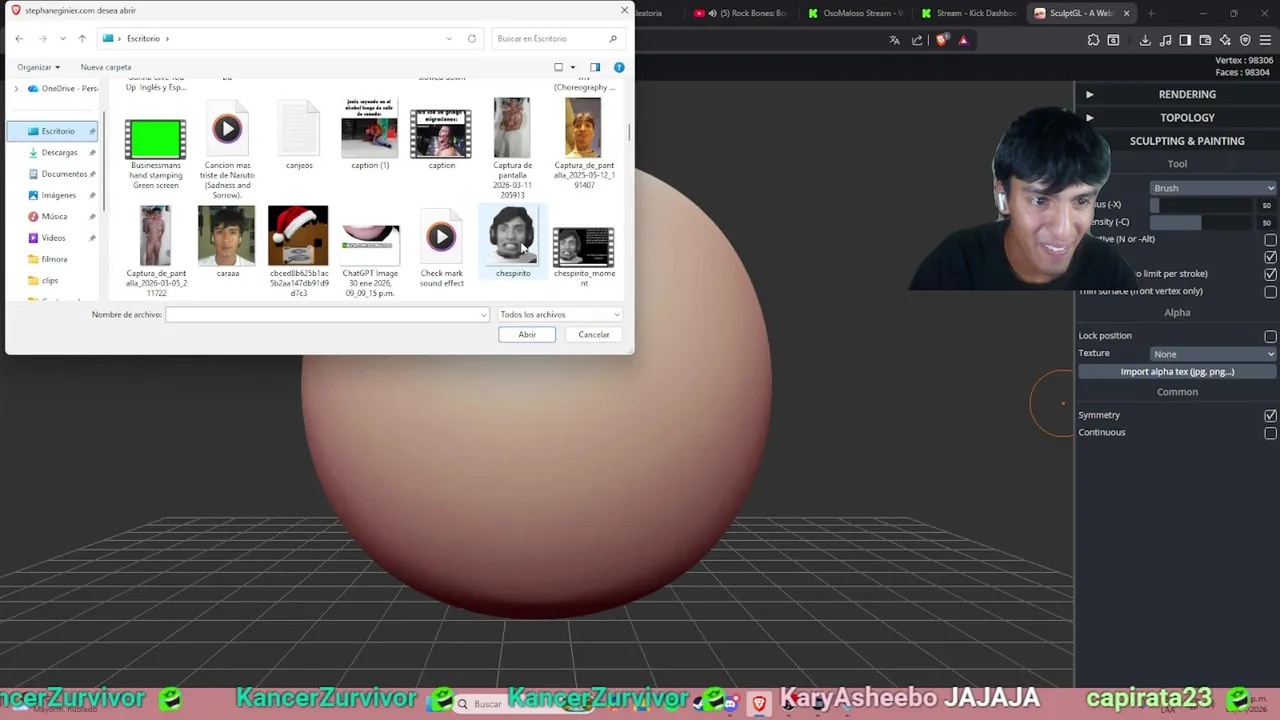Toggle the preview pane in file dialog
Screen dimensions: 1280x720
(595, 67)
